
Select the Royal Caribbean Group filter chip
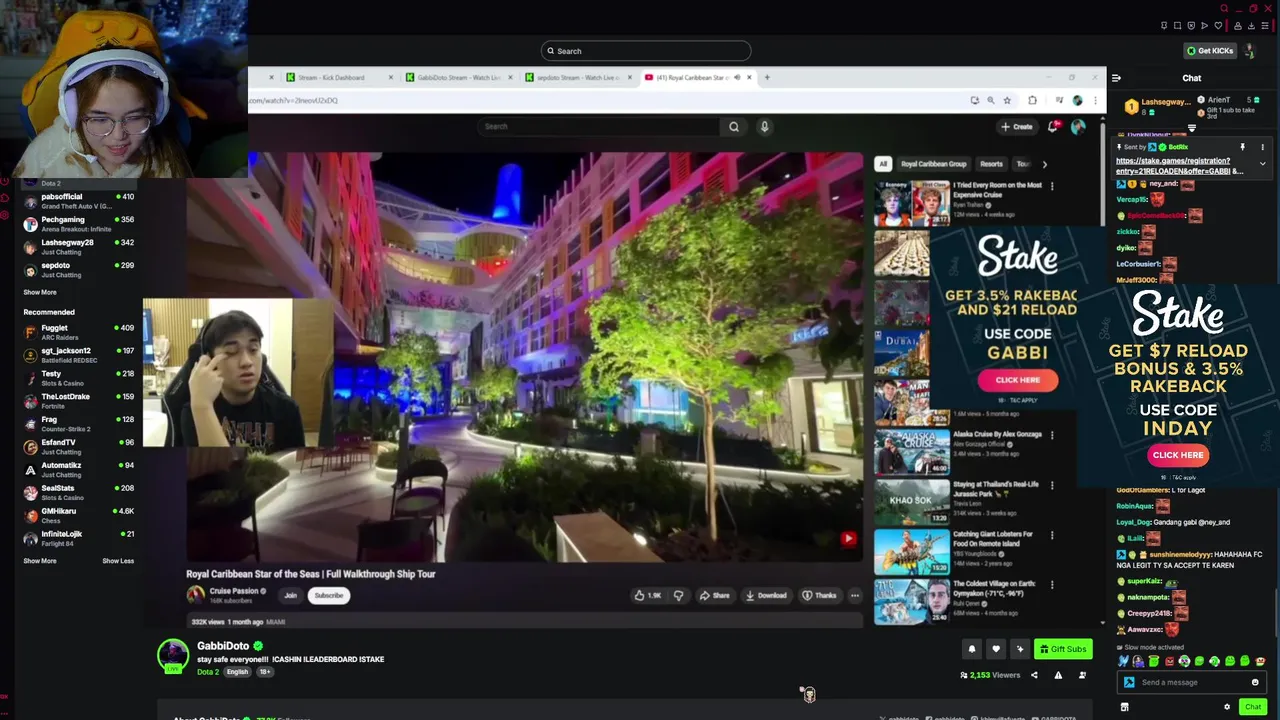click(x=934, y=164)
